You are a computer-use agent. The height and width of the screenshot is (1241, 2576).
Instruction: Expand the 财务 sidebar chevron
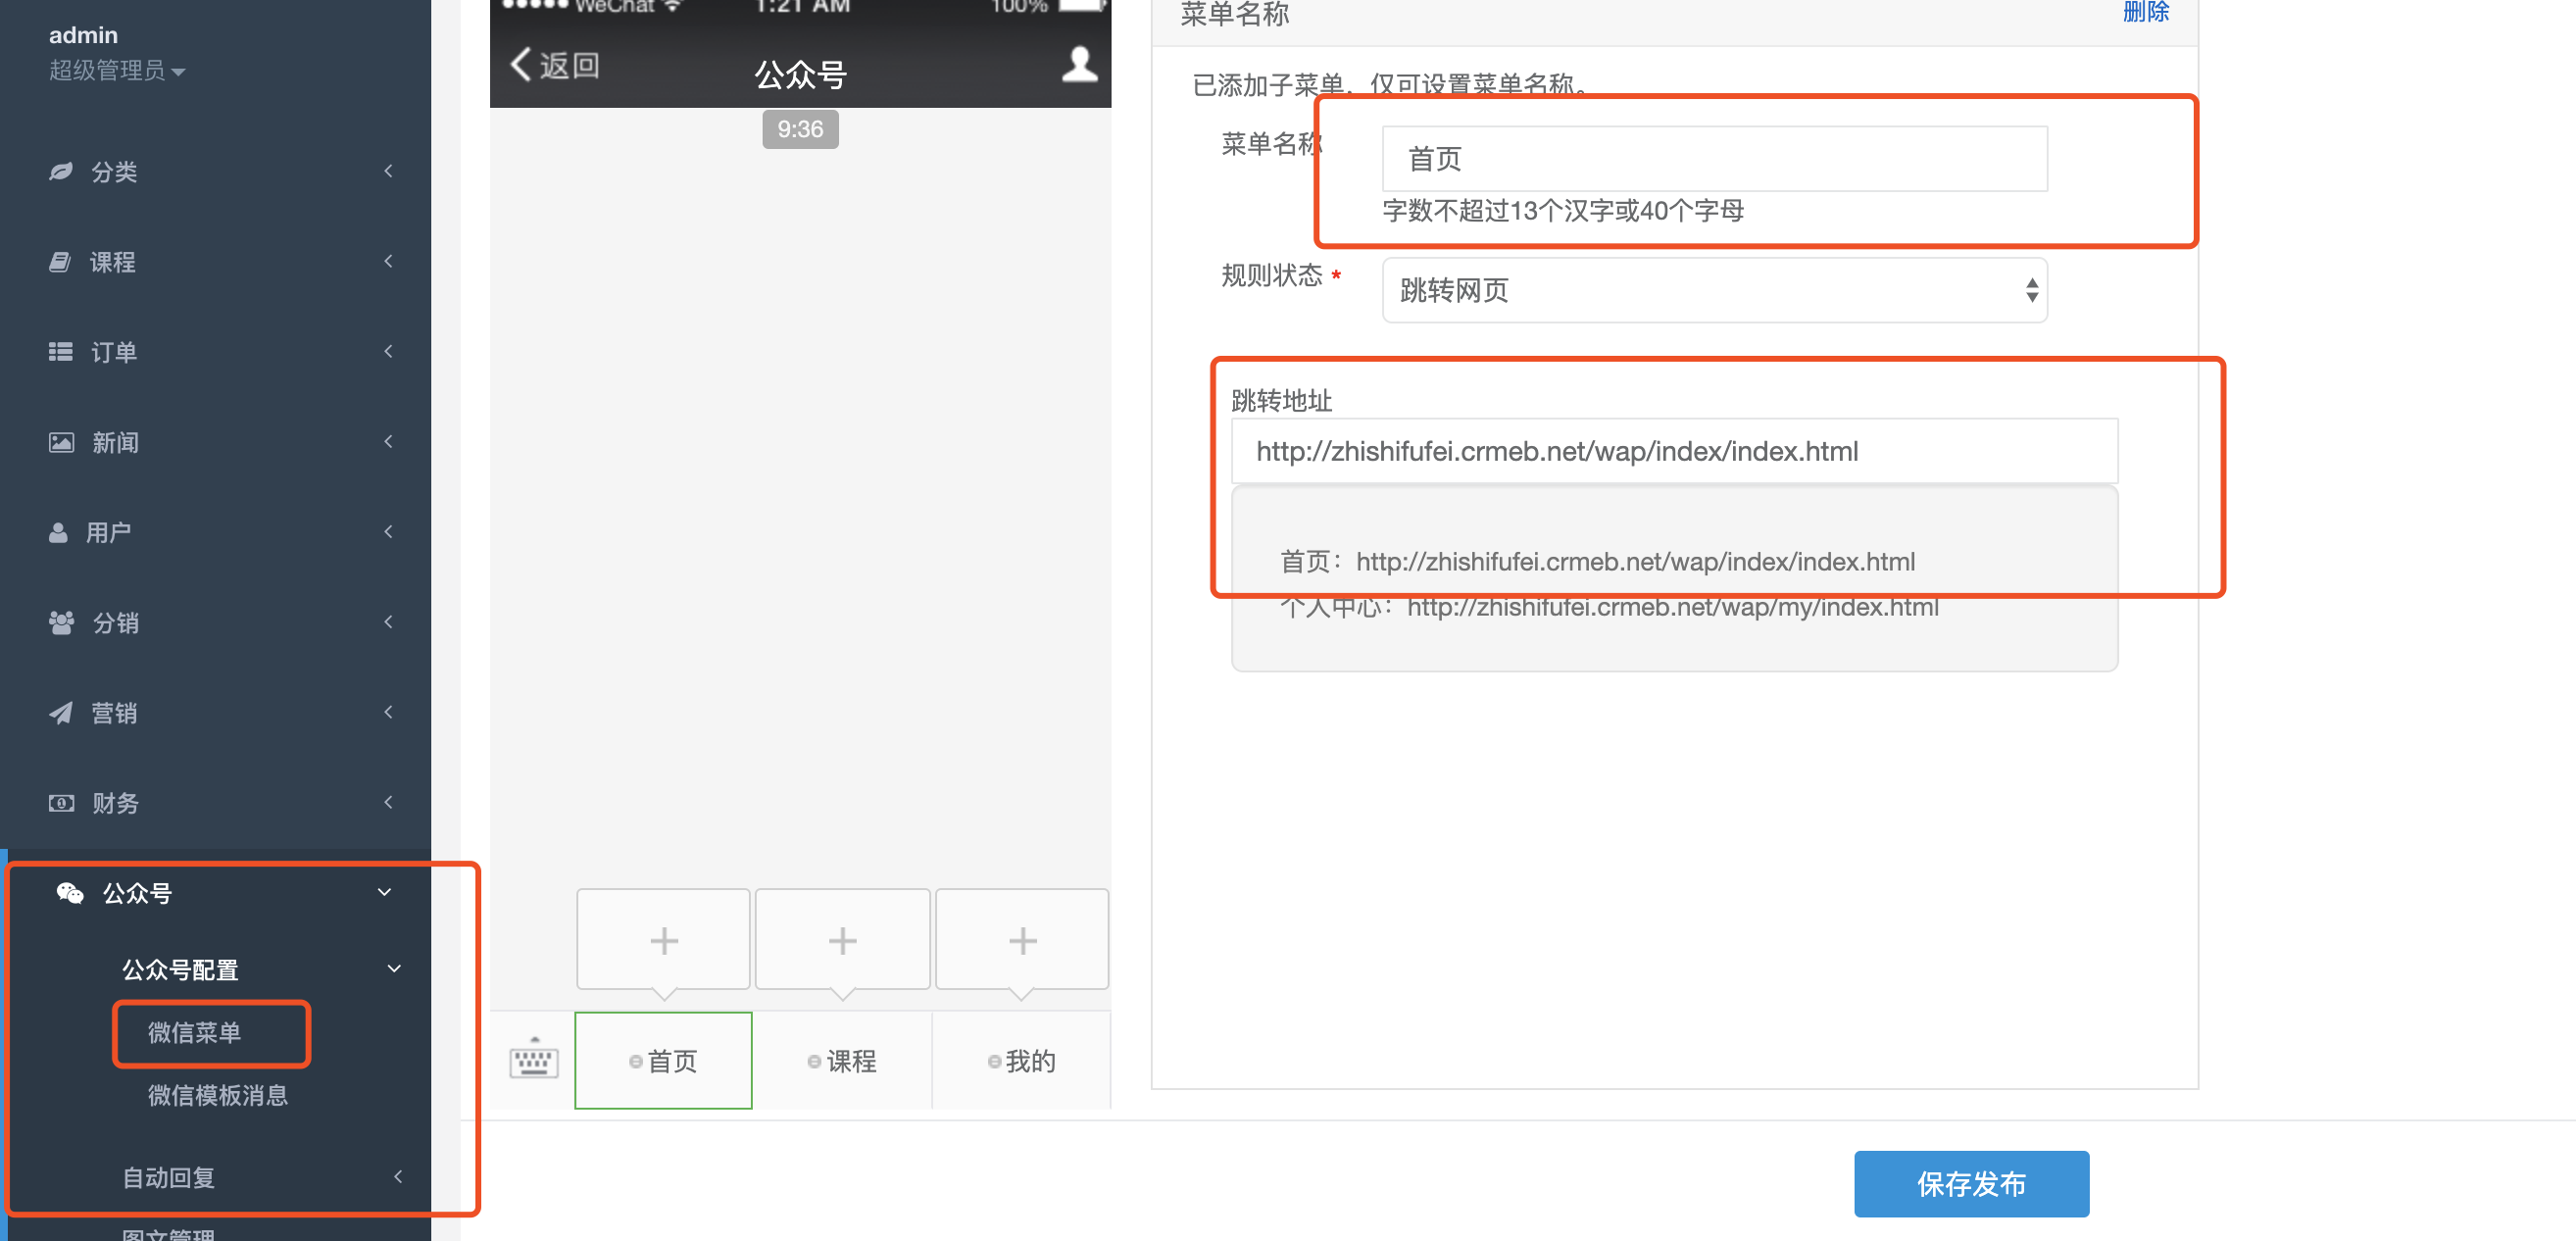click(x=388, y=801)
